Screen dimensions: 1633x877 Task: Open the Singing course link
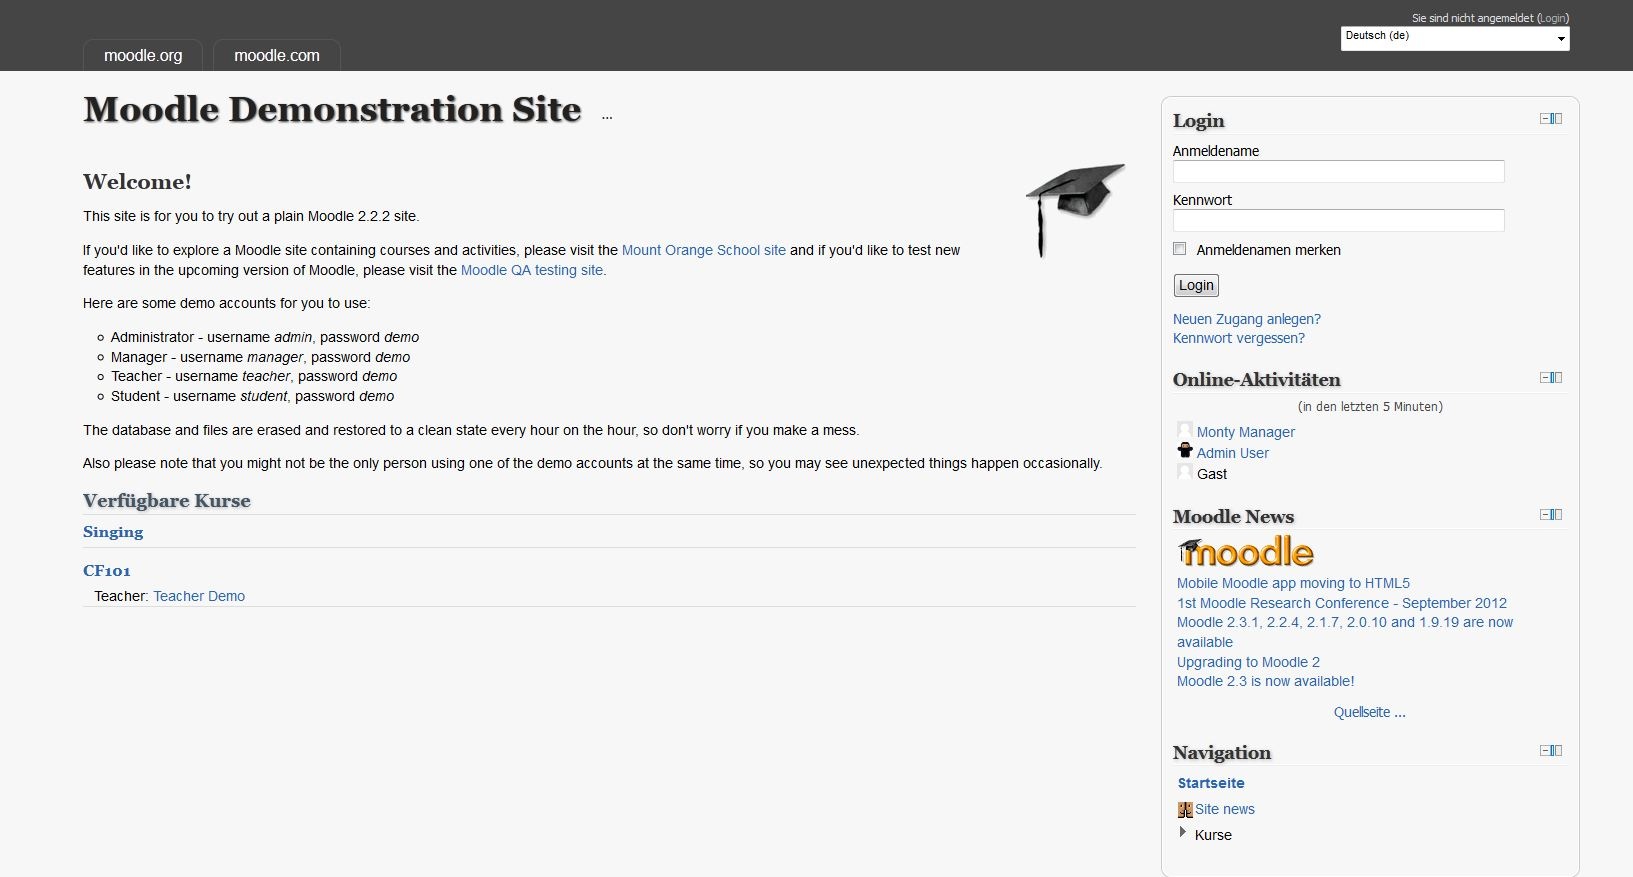pos(113,532)
